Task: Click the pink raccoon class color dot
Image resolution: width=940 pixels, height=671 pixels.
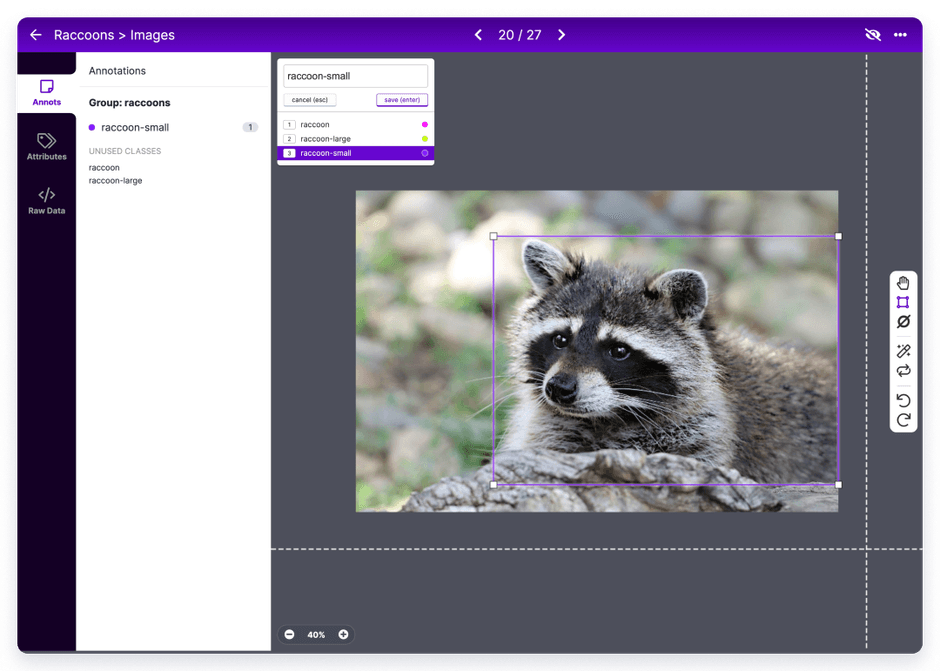Action: click(425, 125)
